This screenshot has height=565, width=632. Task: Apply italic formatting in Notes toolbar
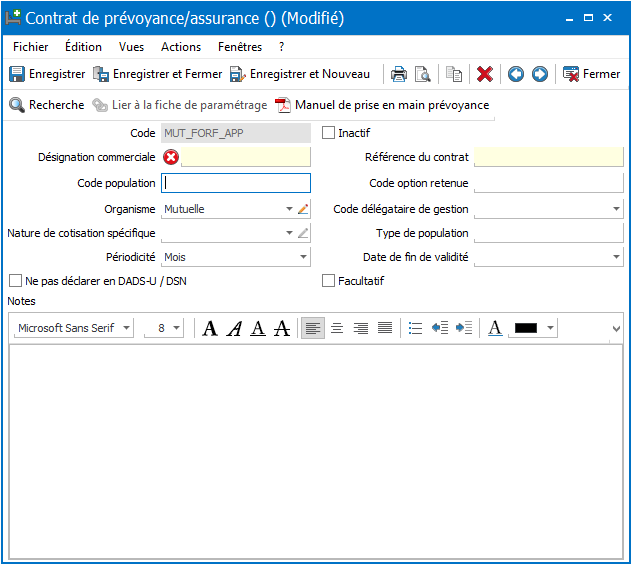pos(234,328)
